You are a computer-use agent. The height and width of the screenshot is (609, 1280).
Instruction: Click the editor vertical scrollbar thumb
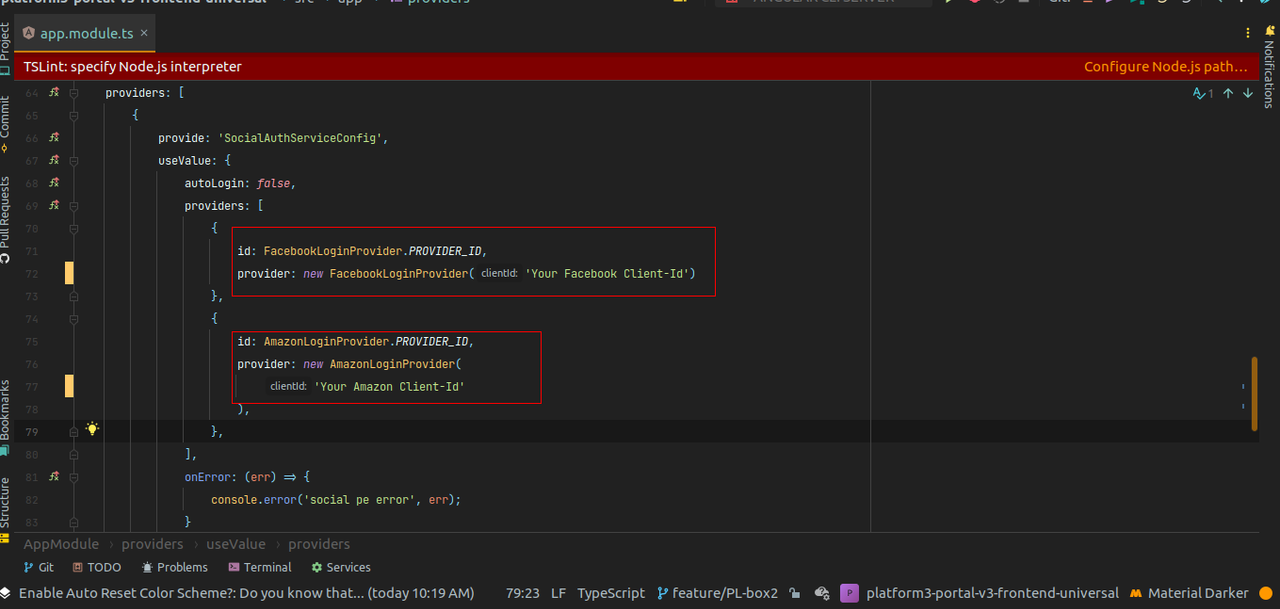click(x=1254, y=394)
